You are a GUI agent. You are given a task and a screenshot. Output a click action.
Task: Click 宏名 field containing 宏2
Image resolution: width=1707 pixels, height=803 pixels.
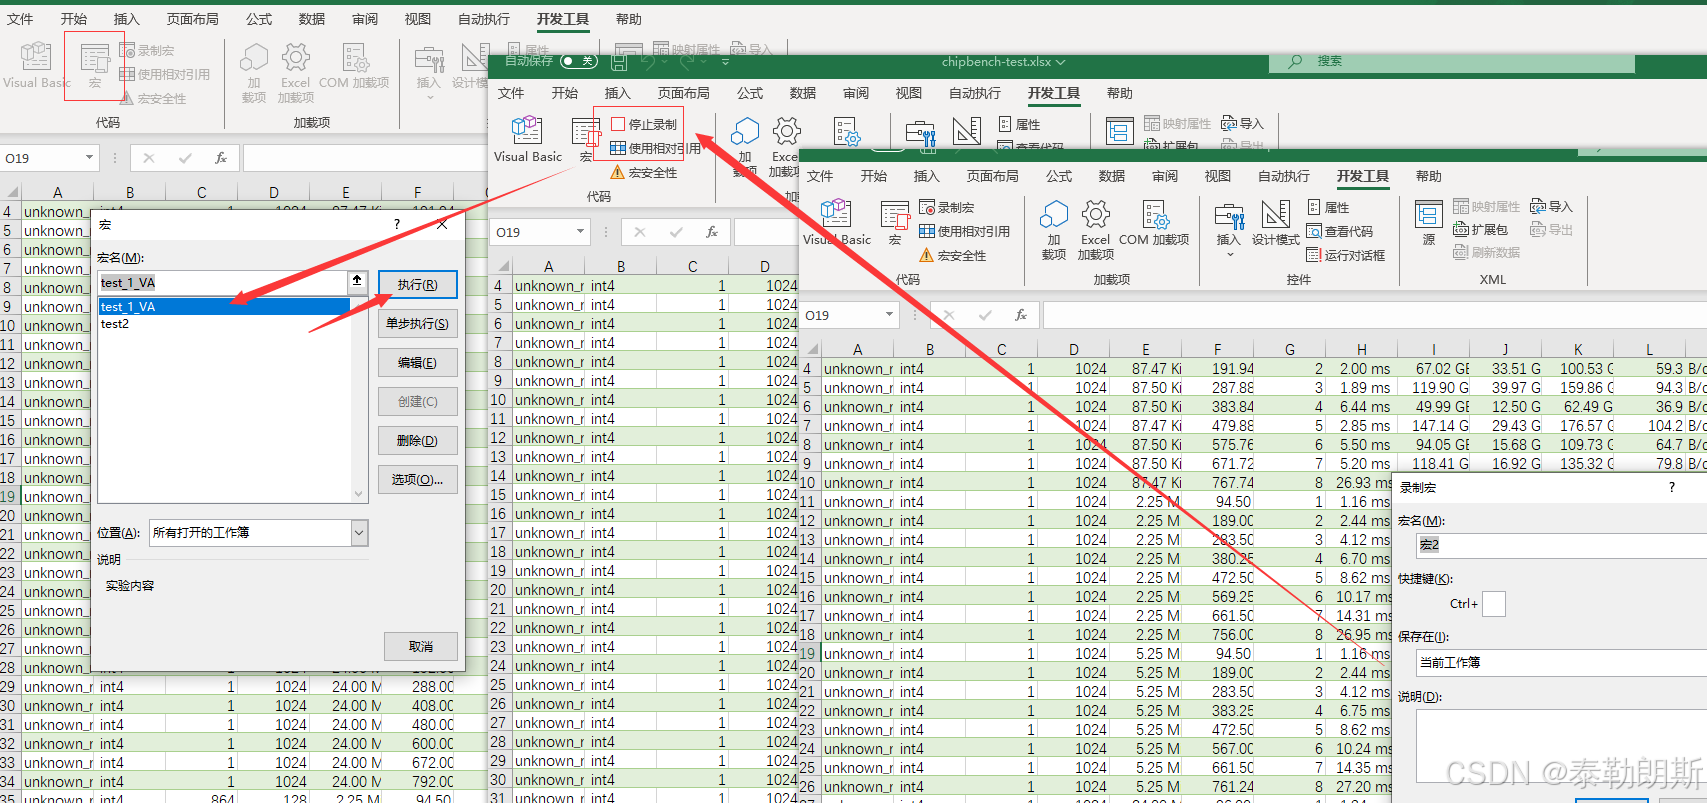click(x=1561, y=545)
